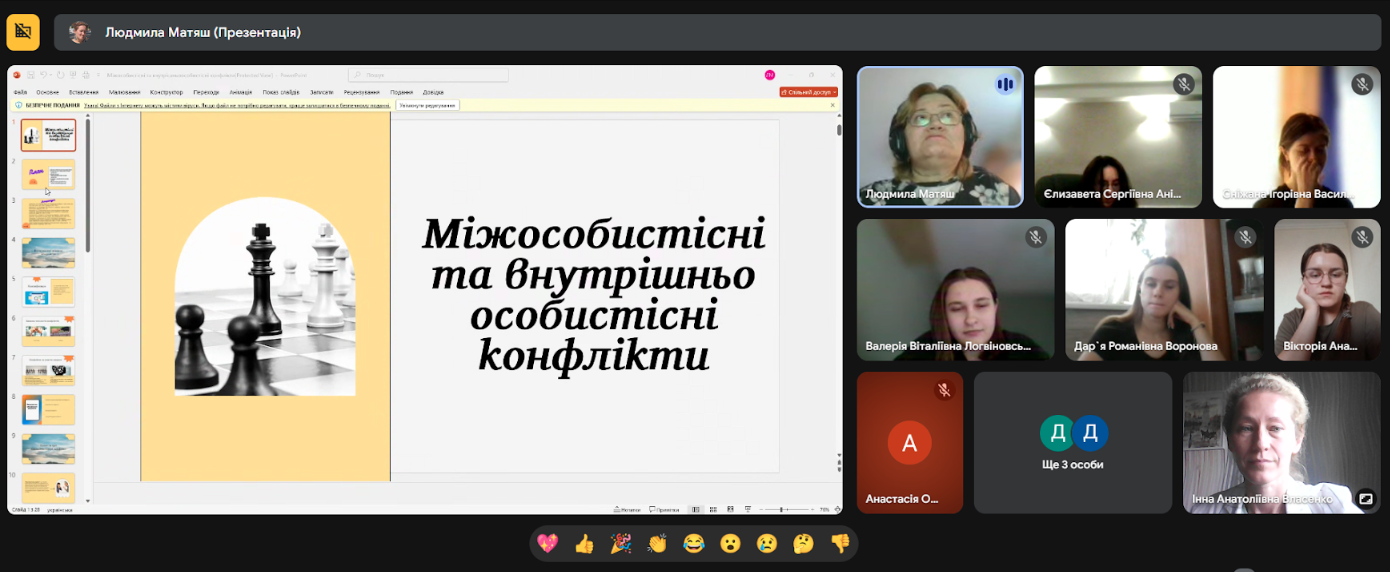Open the Вставлення ribbon tab

tap(84, 92)
